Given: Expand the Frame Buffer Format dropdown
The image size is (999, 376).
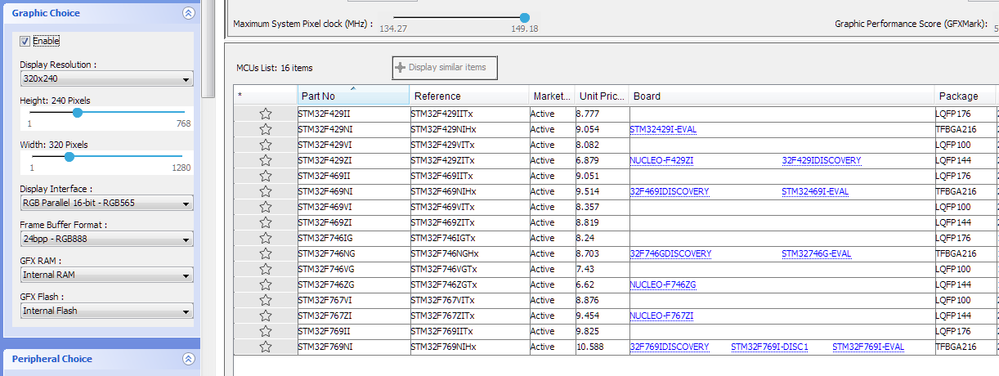Looking at the screenshot, I should click(x=106, y=240).
